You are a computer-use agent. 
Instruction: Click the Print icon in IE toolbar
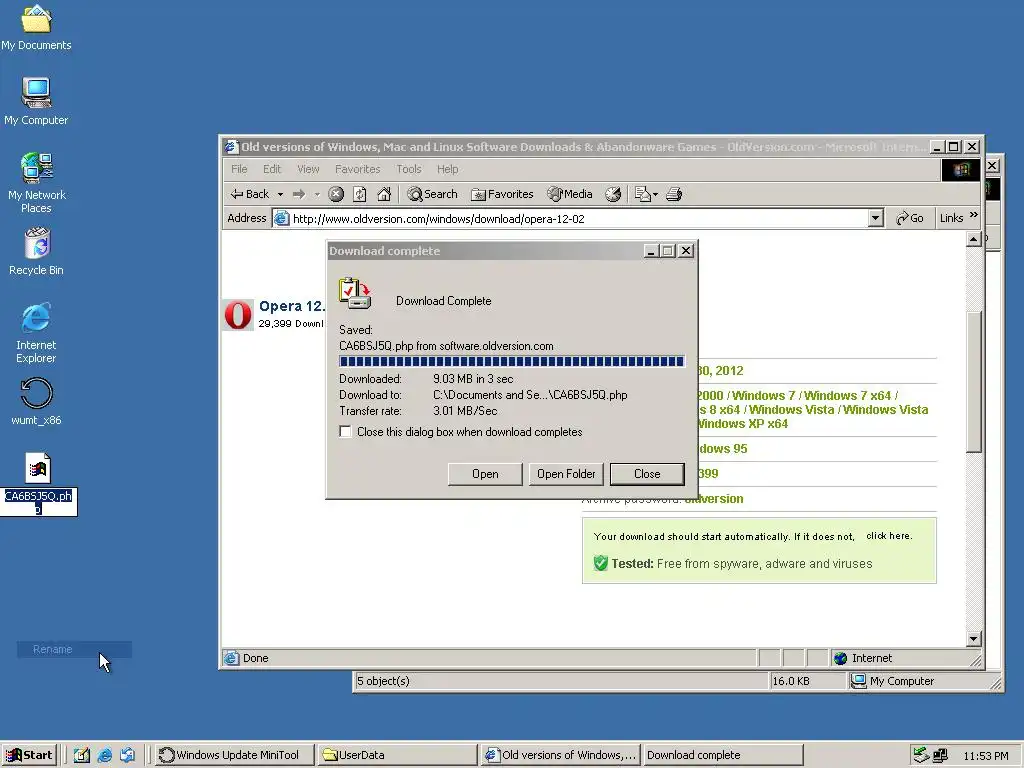coord(674,194)
